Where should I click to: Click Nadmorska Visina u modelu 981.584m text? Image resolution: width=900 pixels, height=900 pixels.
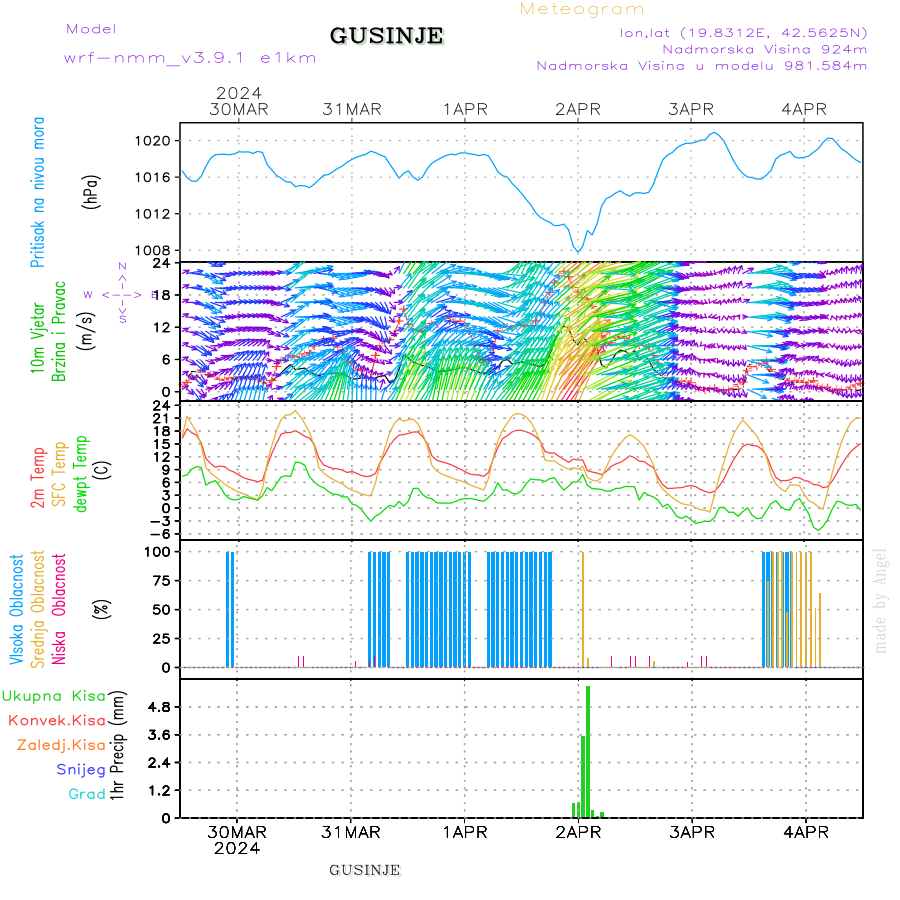pos(701,65)
